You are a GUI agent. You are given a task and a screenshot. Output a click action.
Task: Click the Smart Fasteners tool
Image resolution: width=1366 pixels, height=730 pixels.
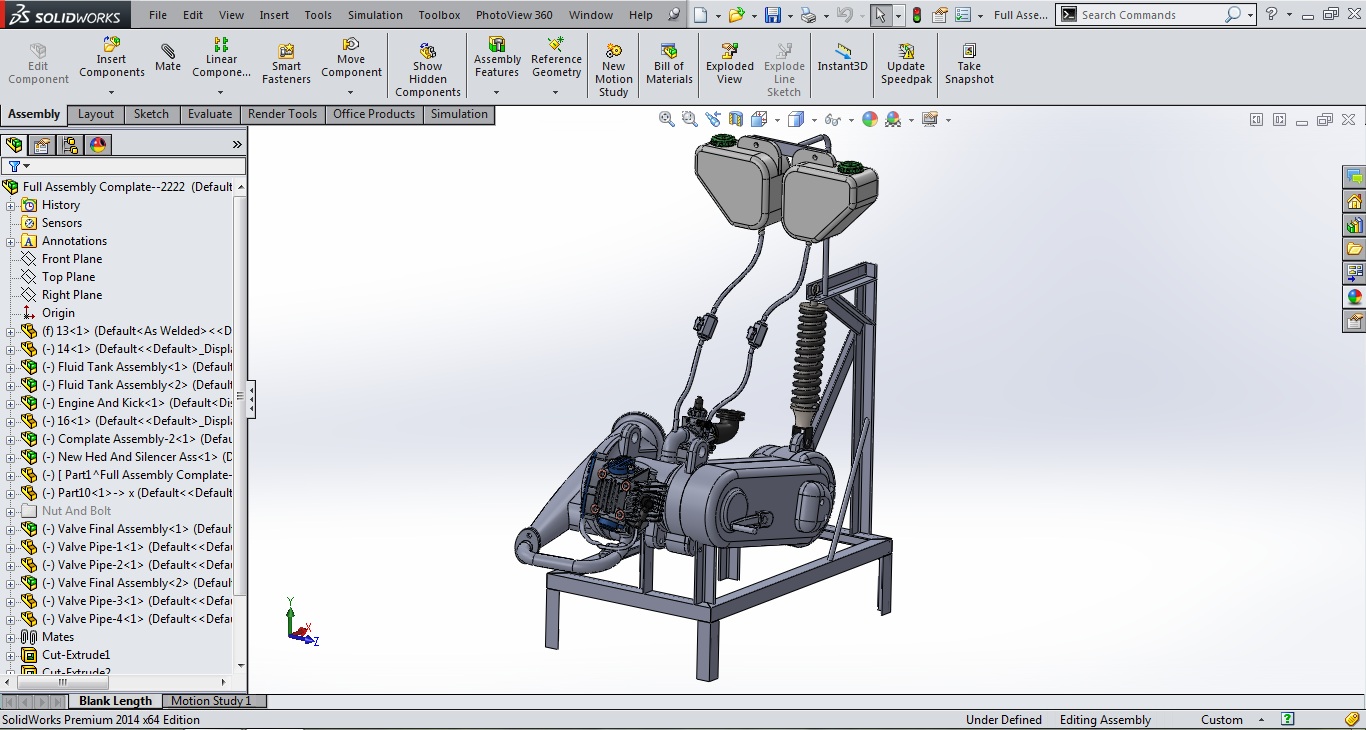pos(286,65)
